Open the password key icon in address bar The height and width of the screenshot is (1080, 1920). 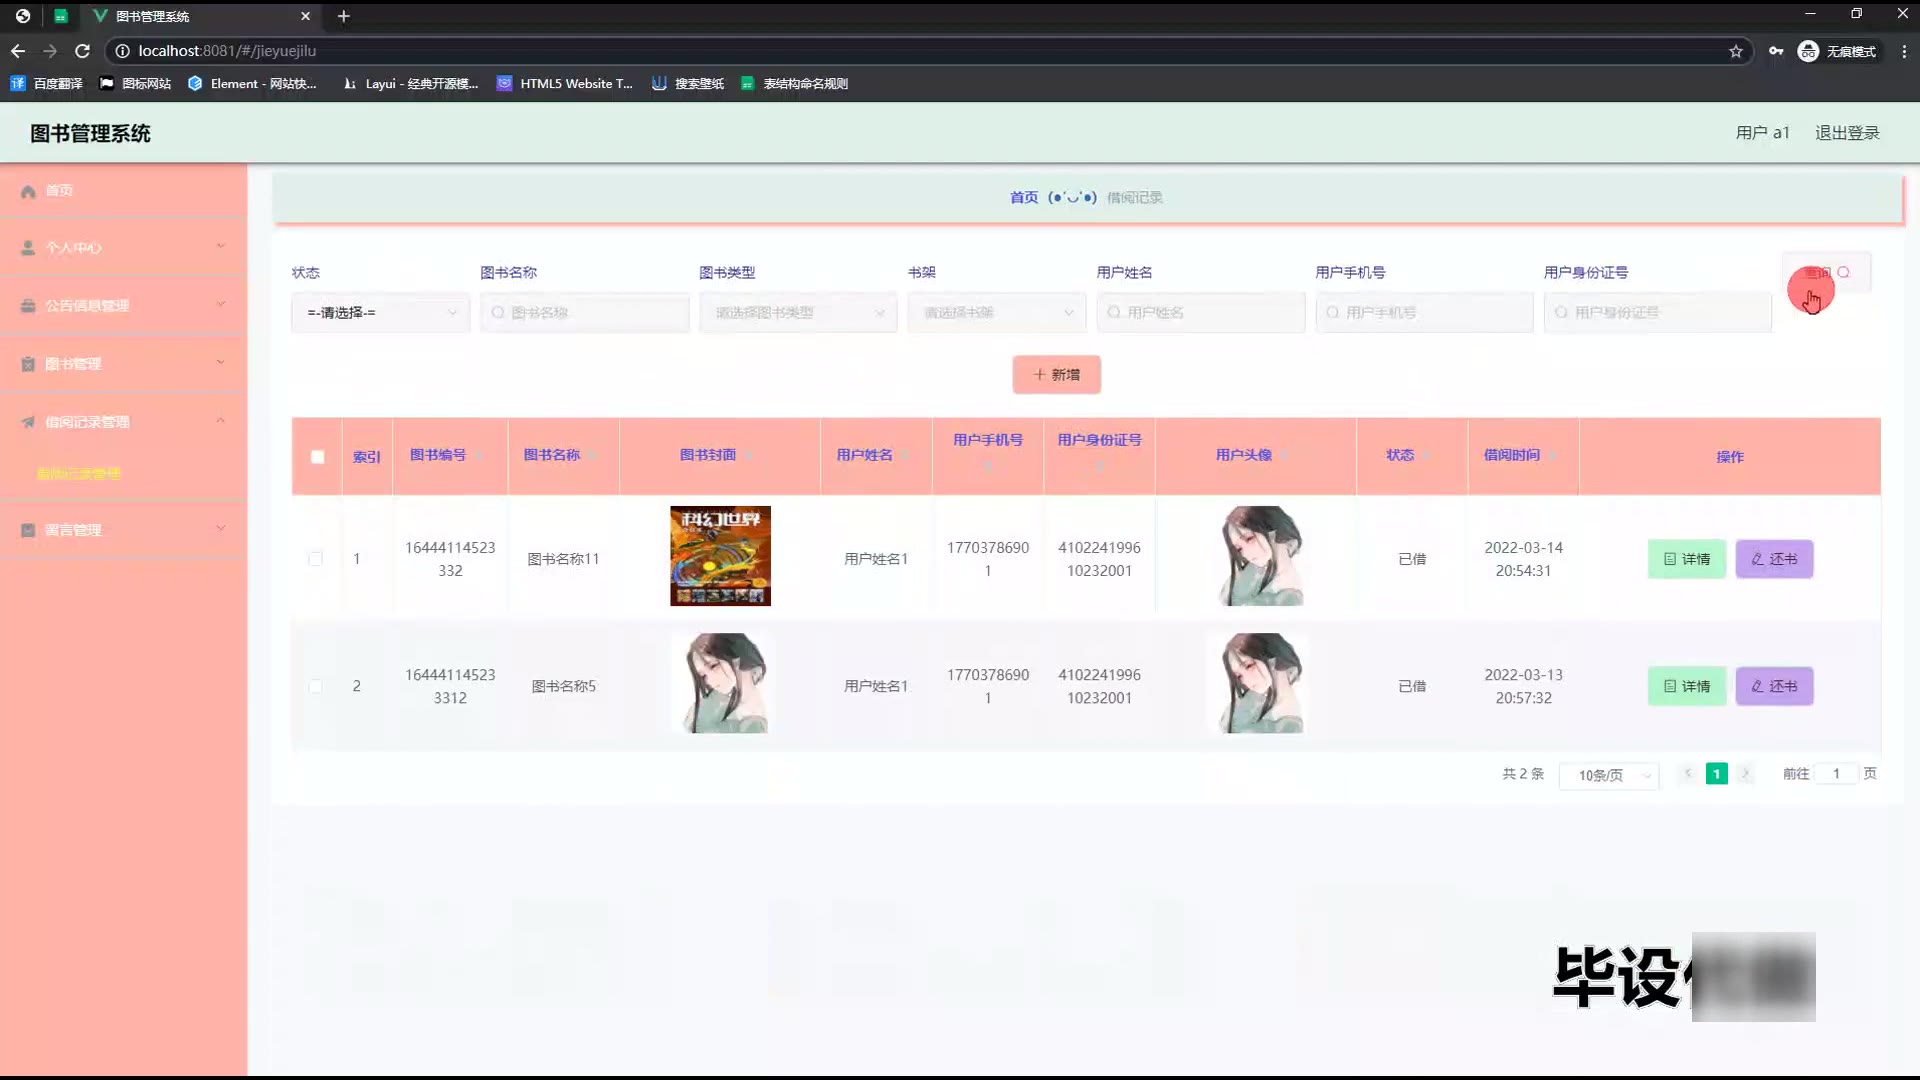point(1776,51)
